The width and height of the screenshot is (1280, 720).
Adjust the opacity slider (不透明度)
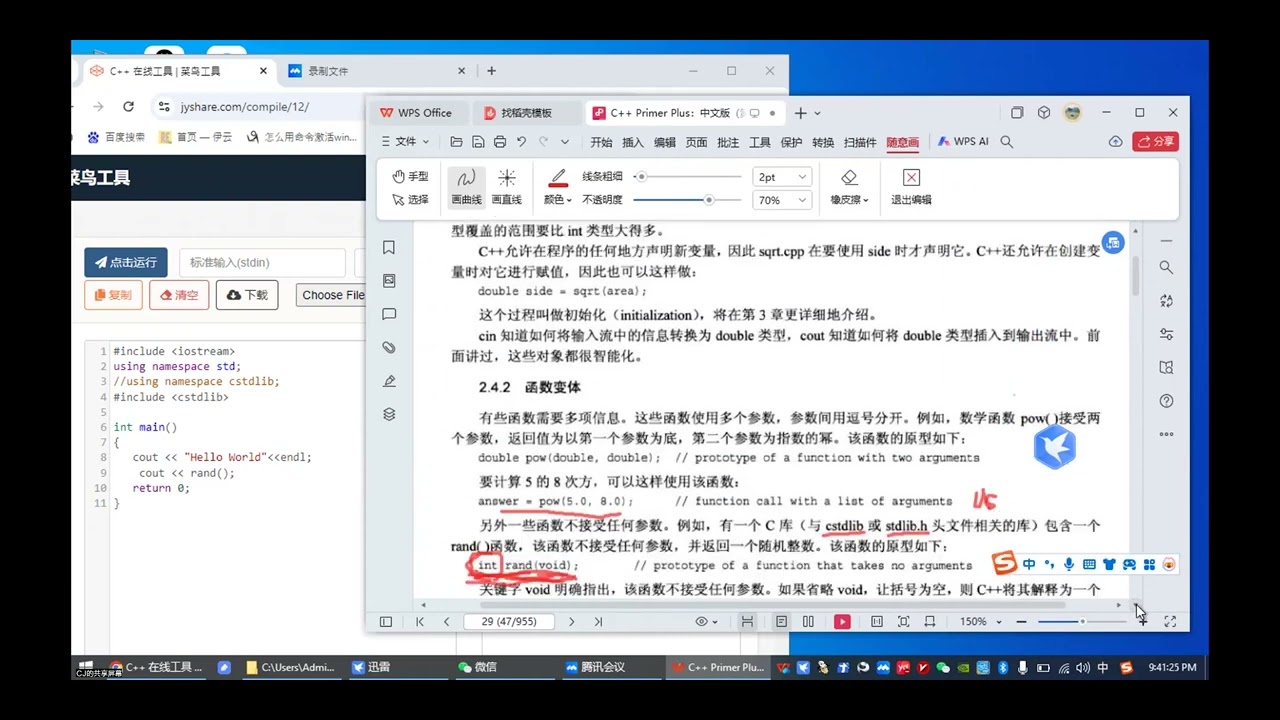click(688, 200)
